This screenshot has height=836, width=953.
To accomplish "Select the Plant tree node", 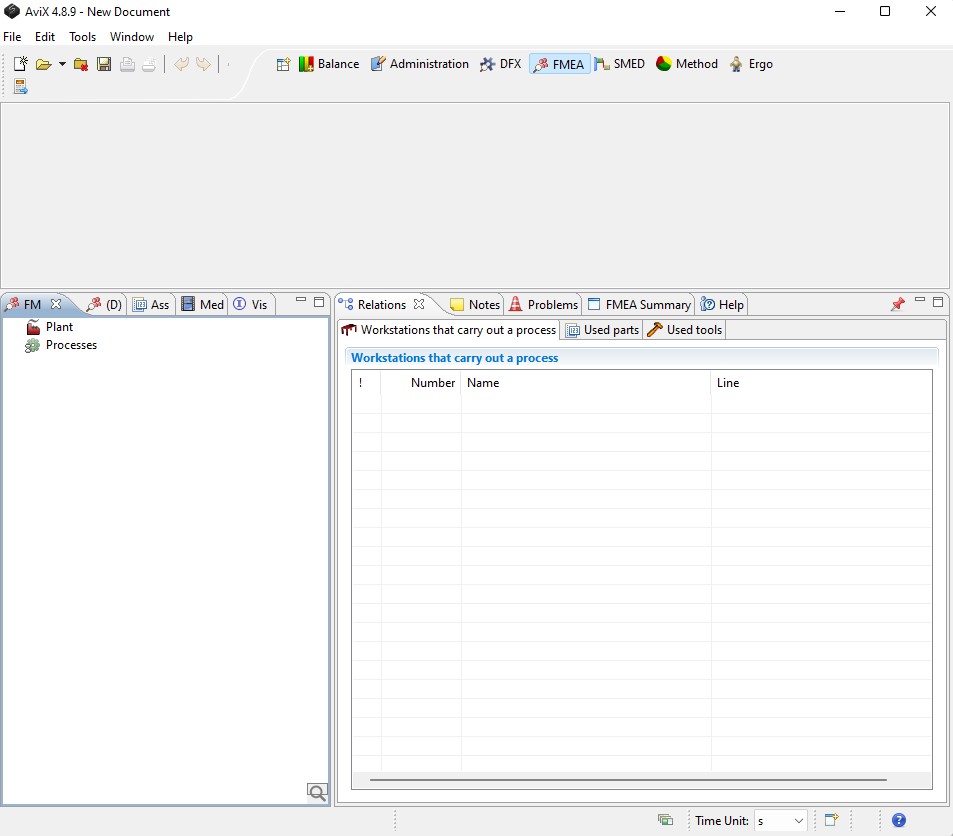I will pyautogui.click(x=59, y=327).
